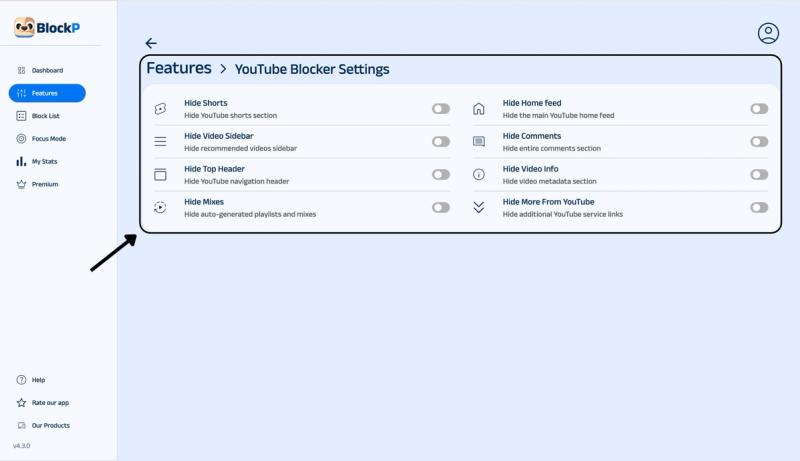
Task: Click the 'Hide Comments' title text
Action: 532,136
